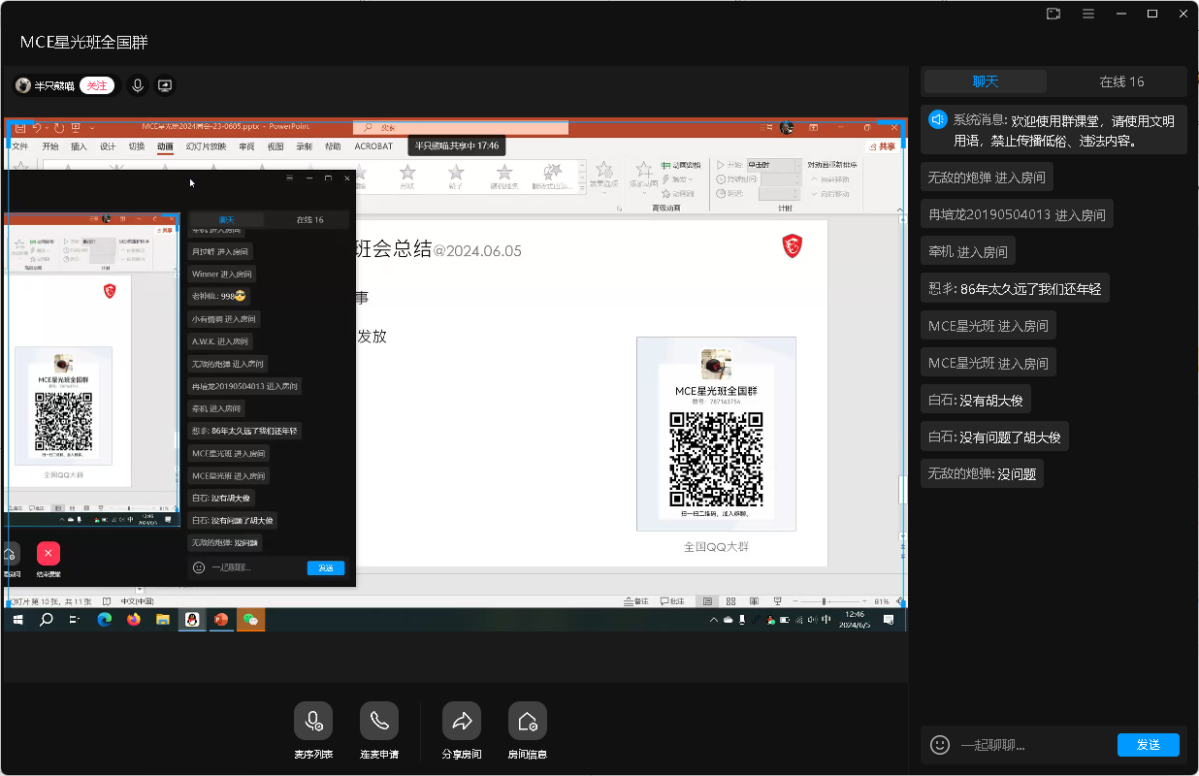The height and width of the screenshot is (776, 1199).
Task: Open the 设计 ribbon tab in PowerPoint
Action: 108,146
